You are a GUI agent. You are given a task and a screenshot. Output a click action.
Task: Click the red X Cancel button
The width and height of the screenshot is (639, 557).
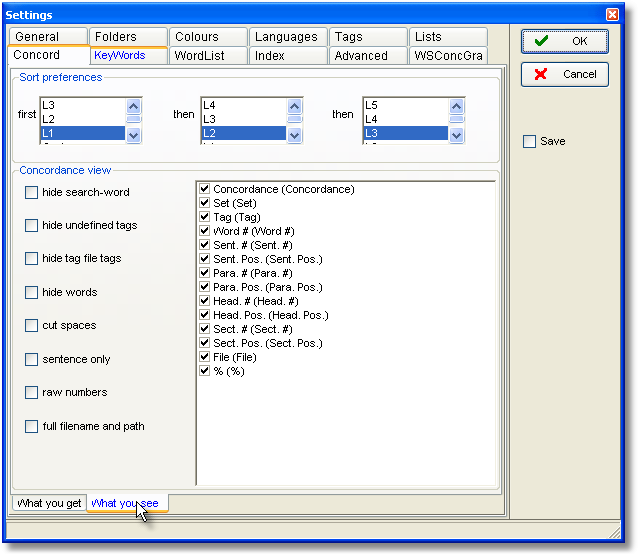(x=564, y=74)
